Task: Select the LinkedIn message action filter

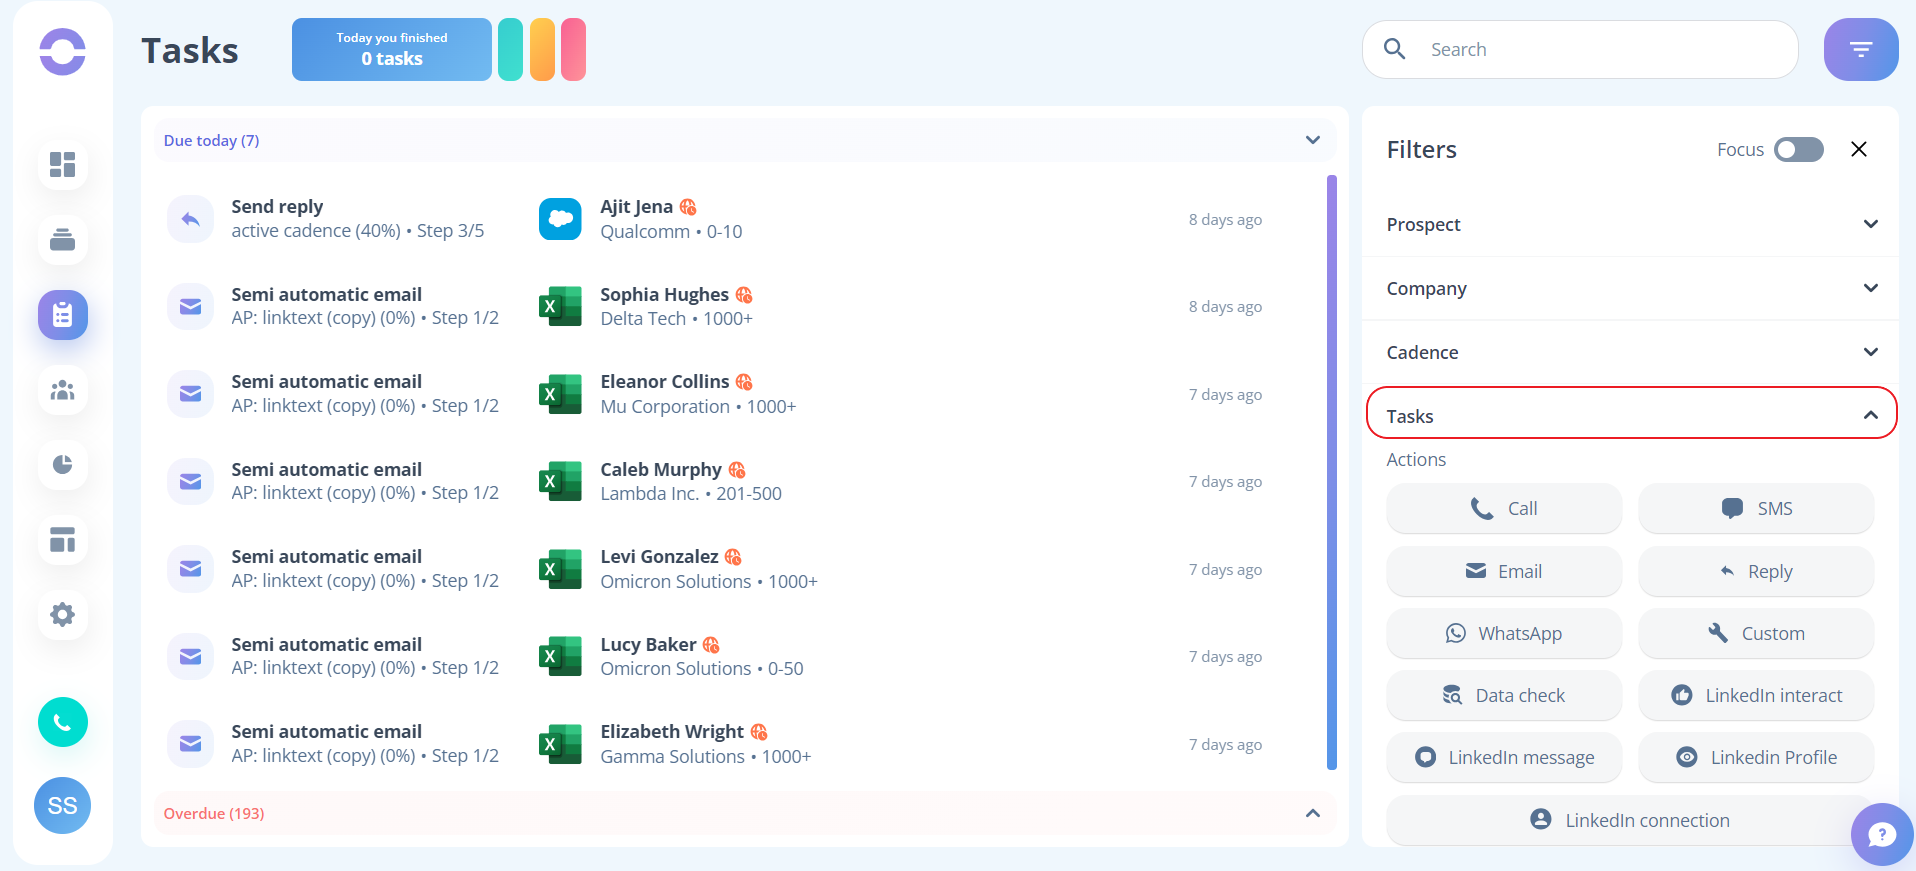Action: 1504,757
